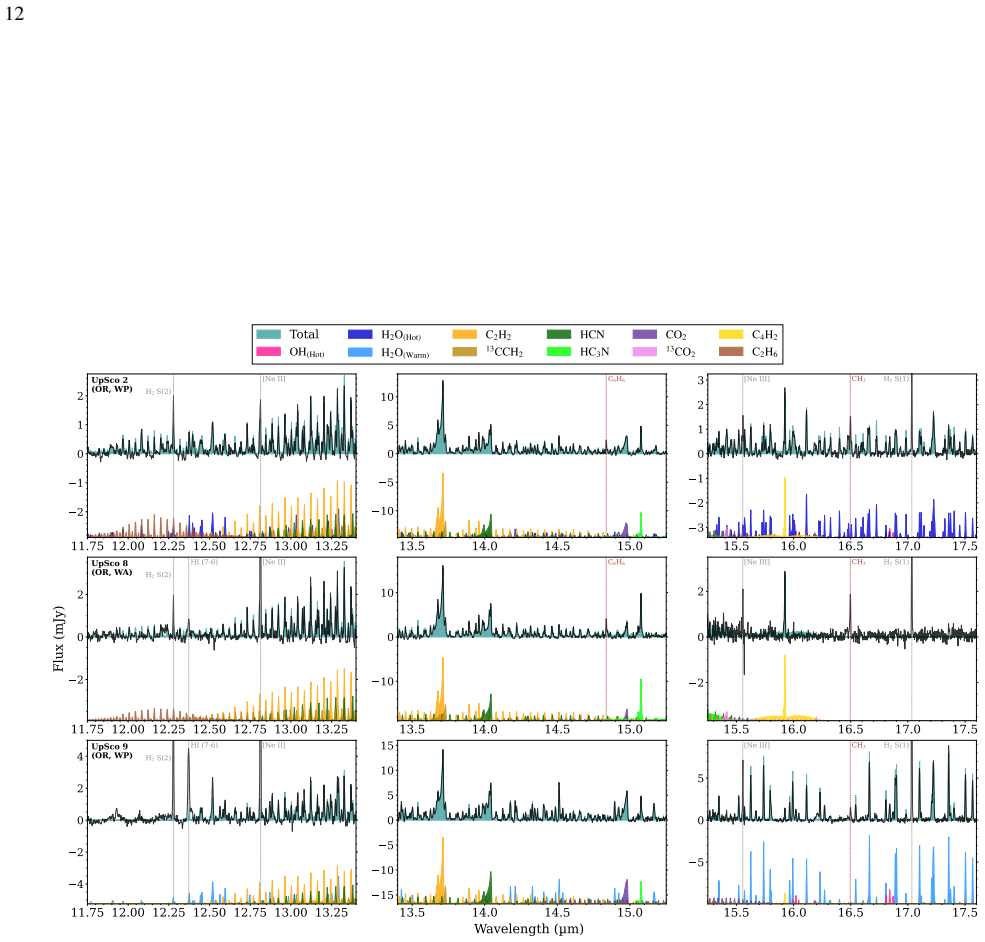Click the light pink 13CO2 legend swatch

coord(645,352)
